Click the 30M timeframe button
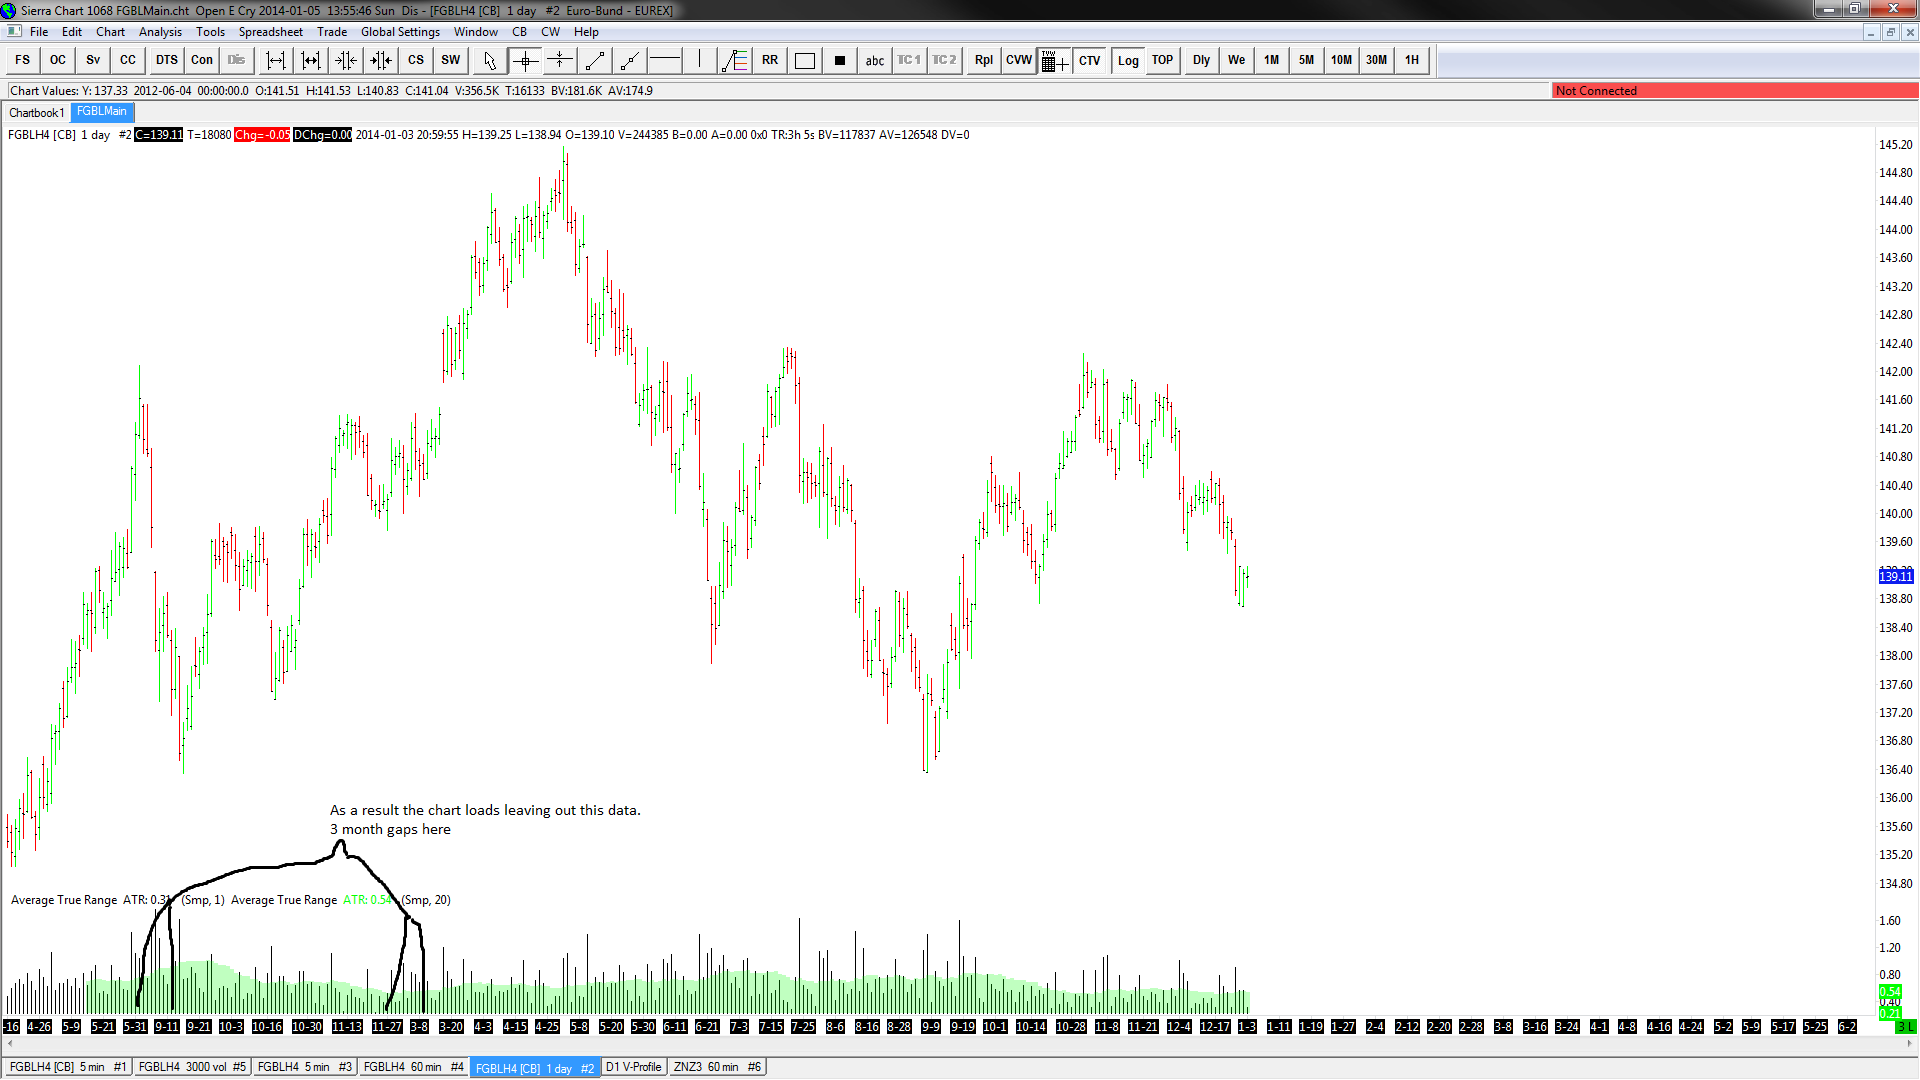This screenshot has height=1080, width=1920. coord(1376,61)
